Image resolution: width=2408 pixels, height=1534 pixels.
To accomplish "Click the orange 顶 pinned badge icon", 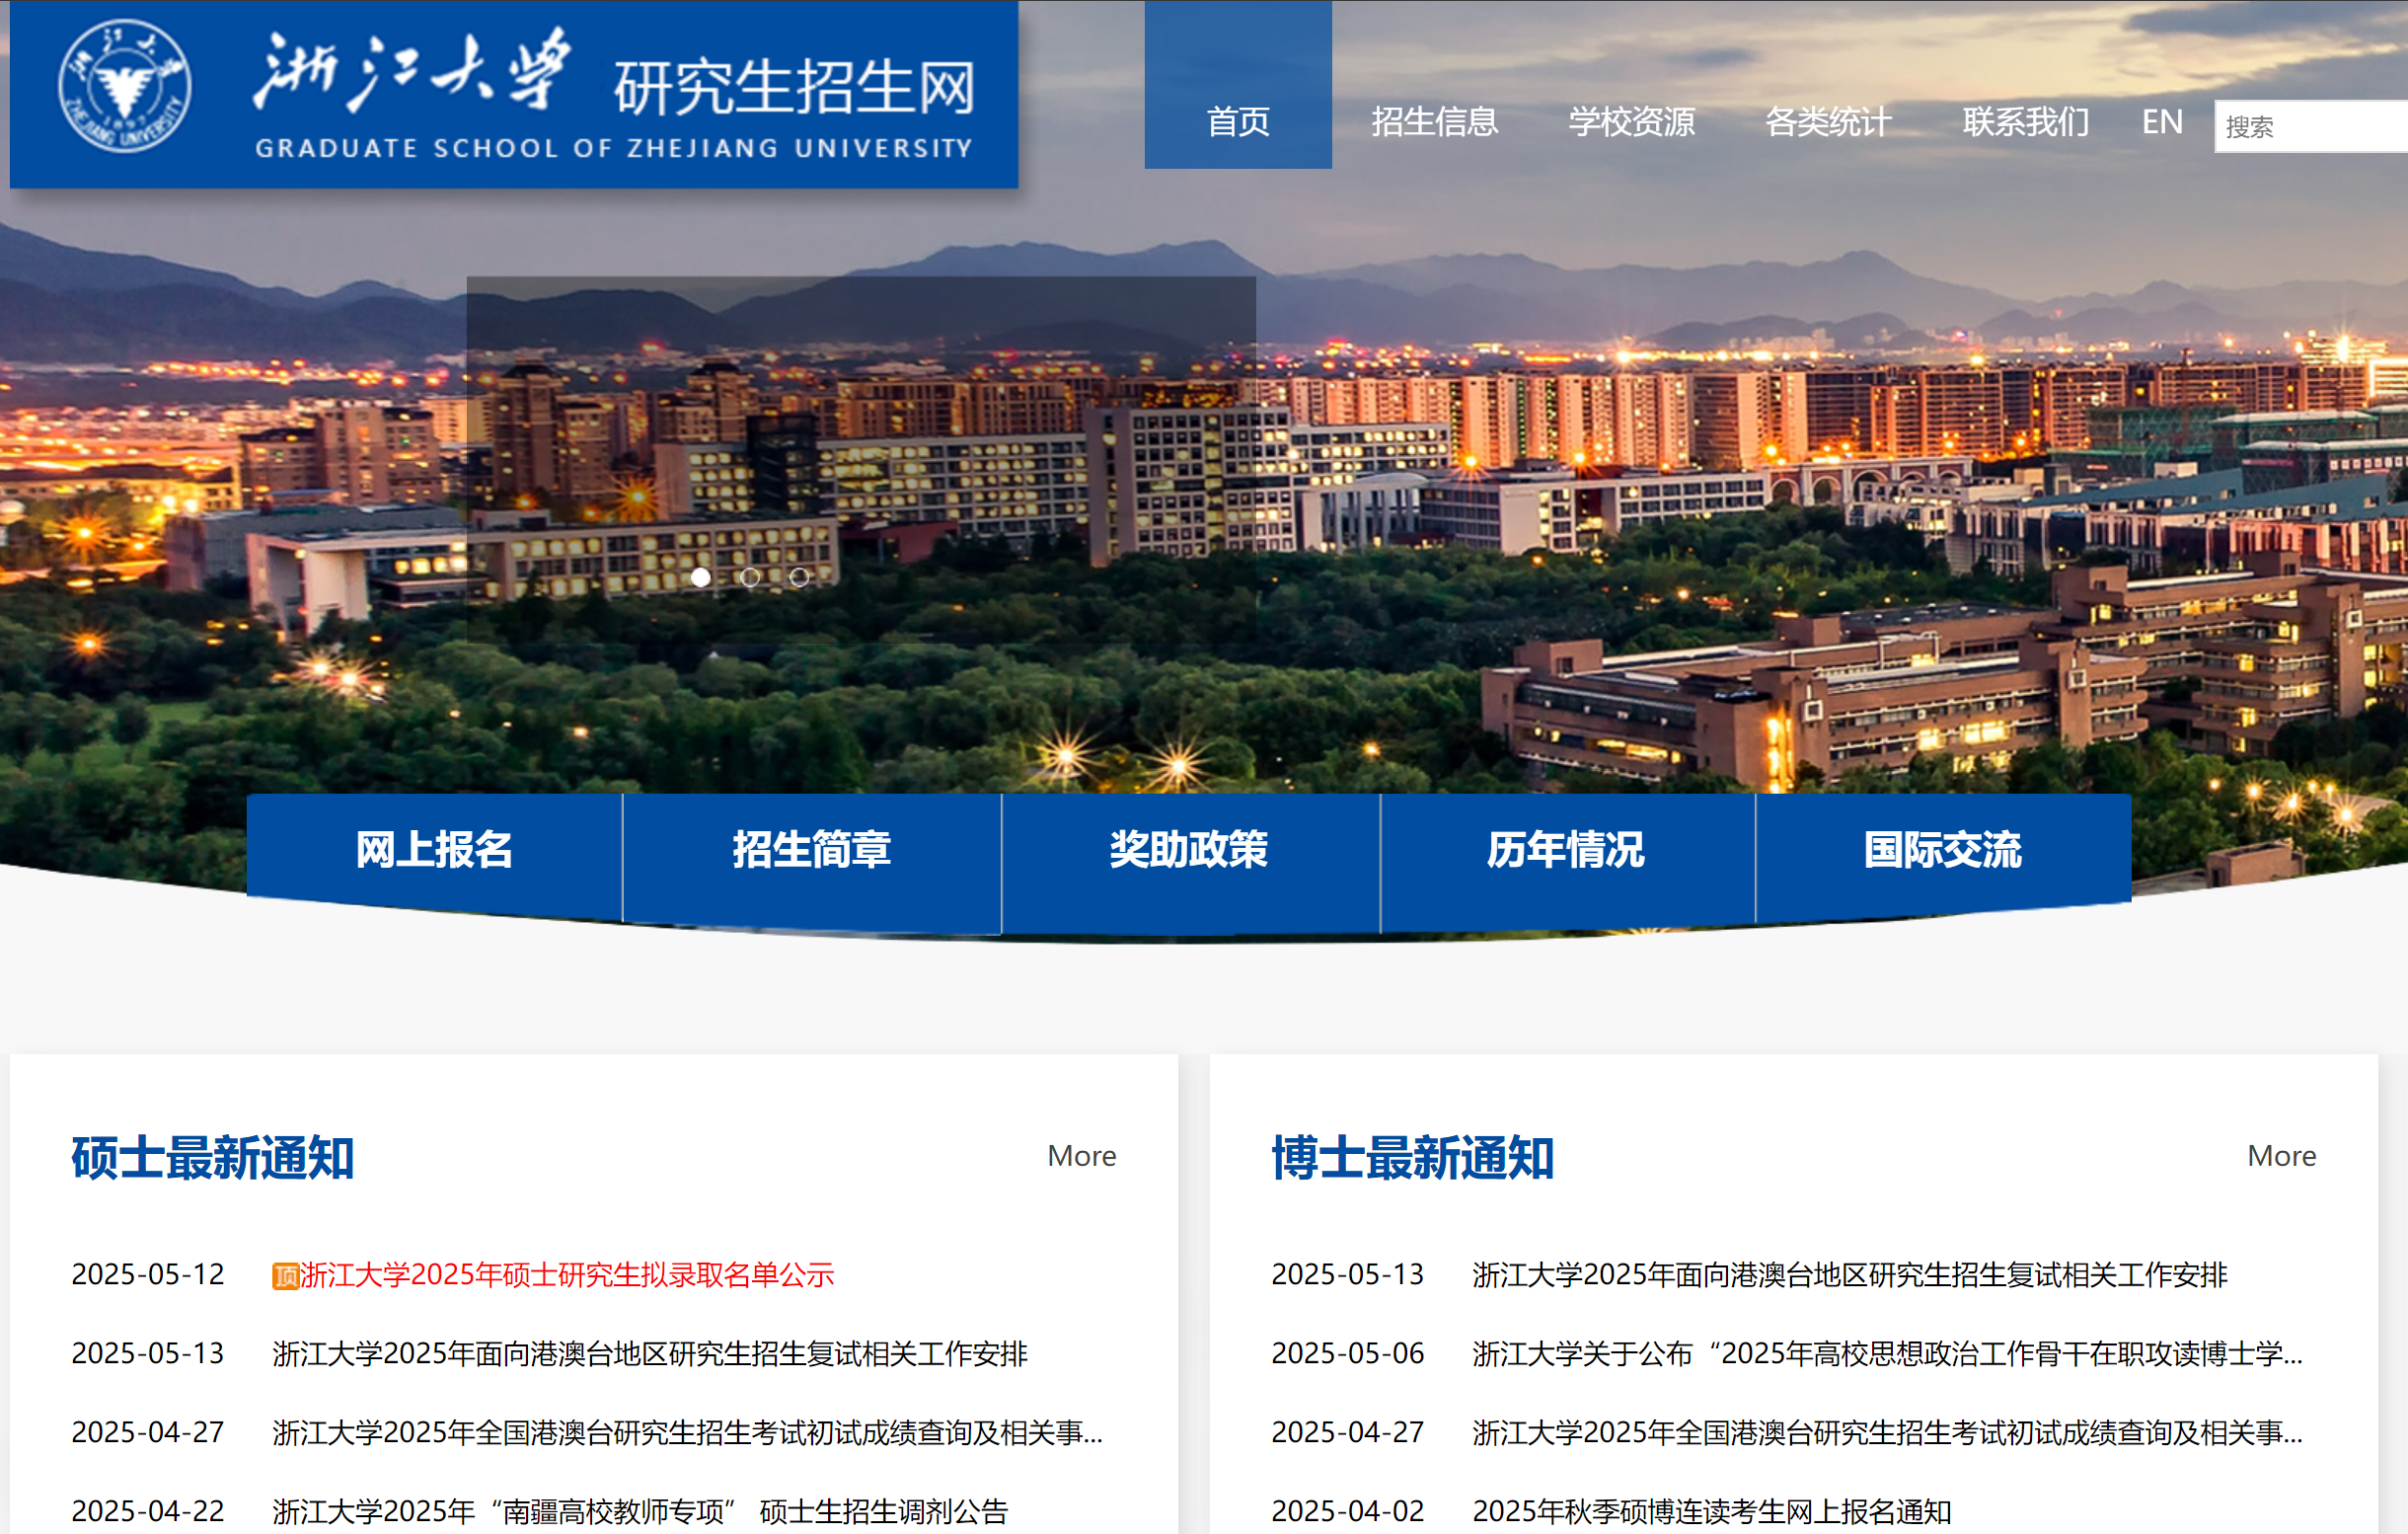I will 285,1276.
